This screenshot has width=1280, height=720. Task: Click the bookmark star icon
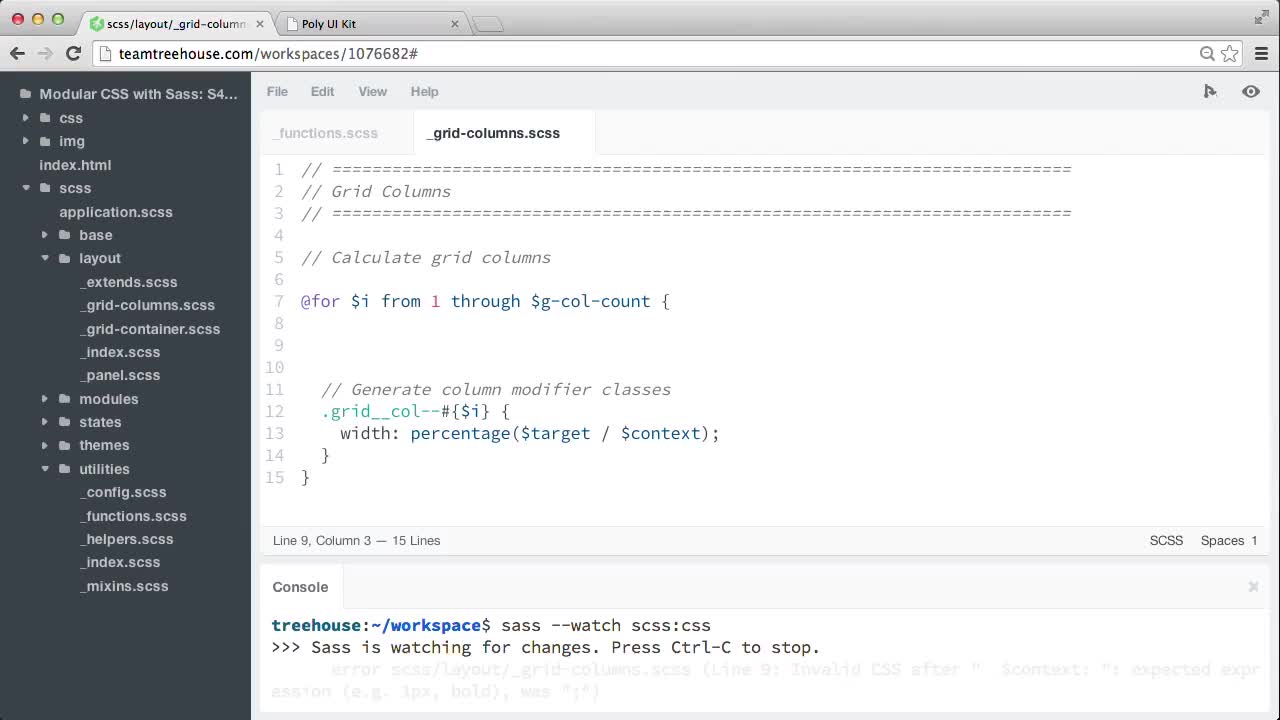coord(1229,53)
